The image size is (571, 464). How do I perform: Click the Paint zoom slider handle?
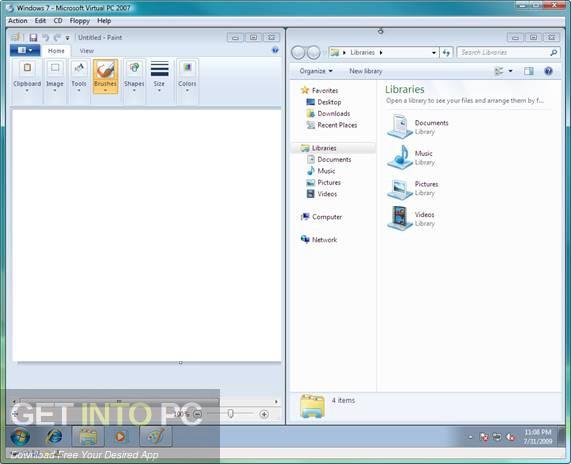pos(231,413)
